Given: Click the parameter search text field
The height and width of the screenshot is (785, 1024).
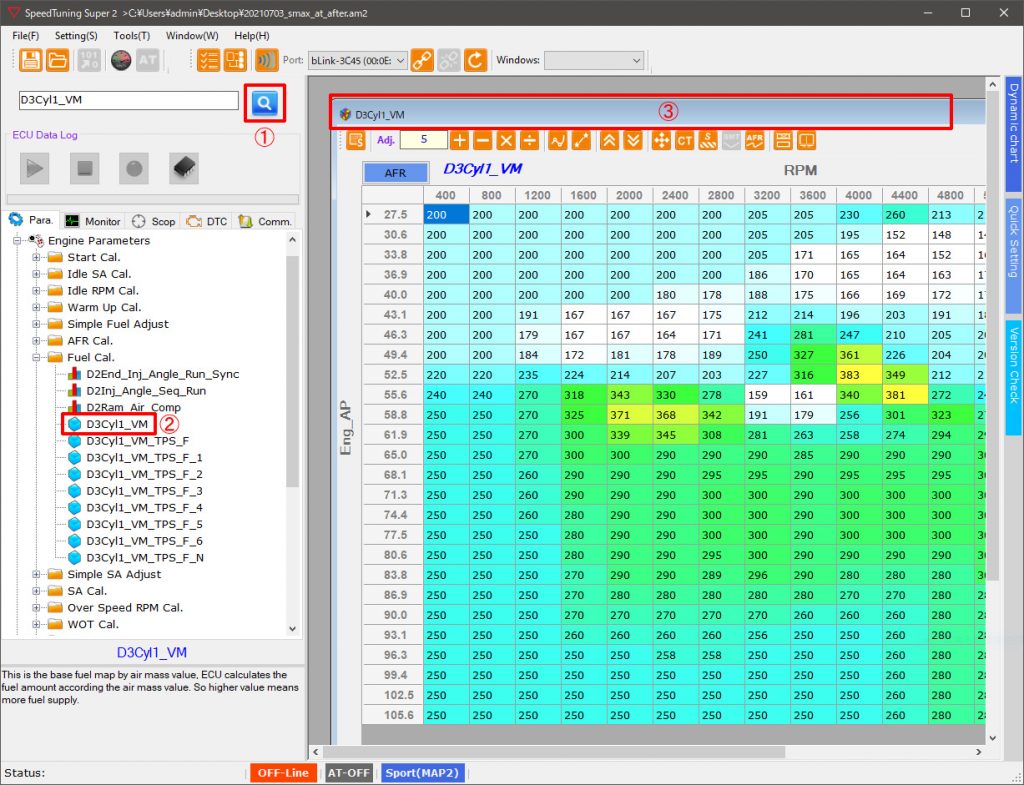Looking at the screenshot, I should pyautogui.click(x=129, y=100).
